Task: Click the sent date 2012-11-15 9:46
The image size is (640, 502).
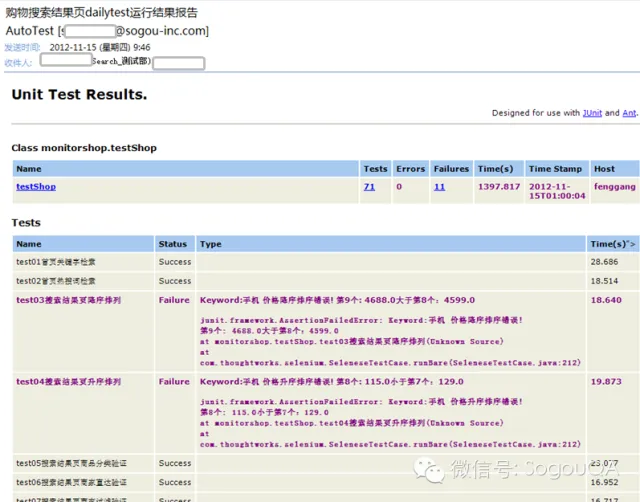Action: pos(100,47)
